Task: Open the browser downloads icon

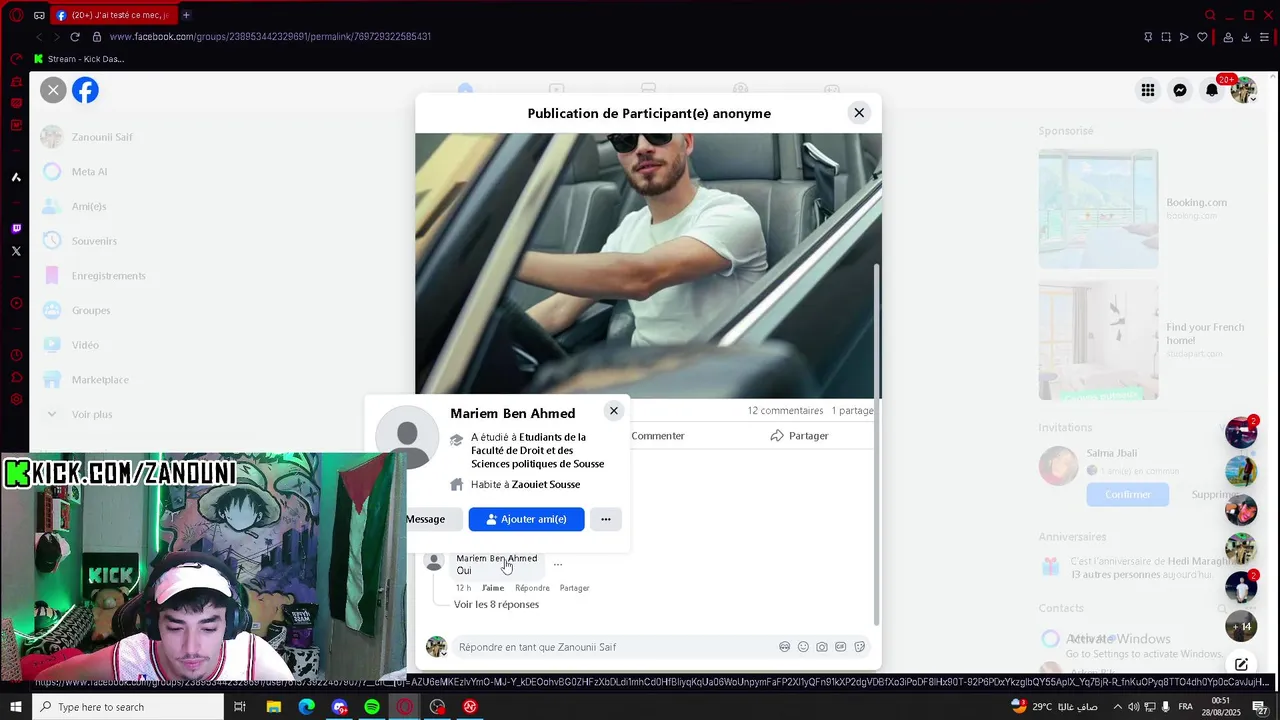Action: click(x=1246, y=37)
